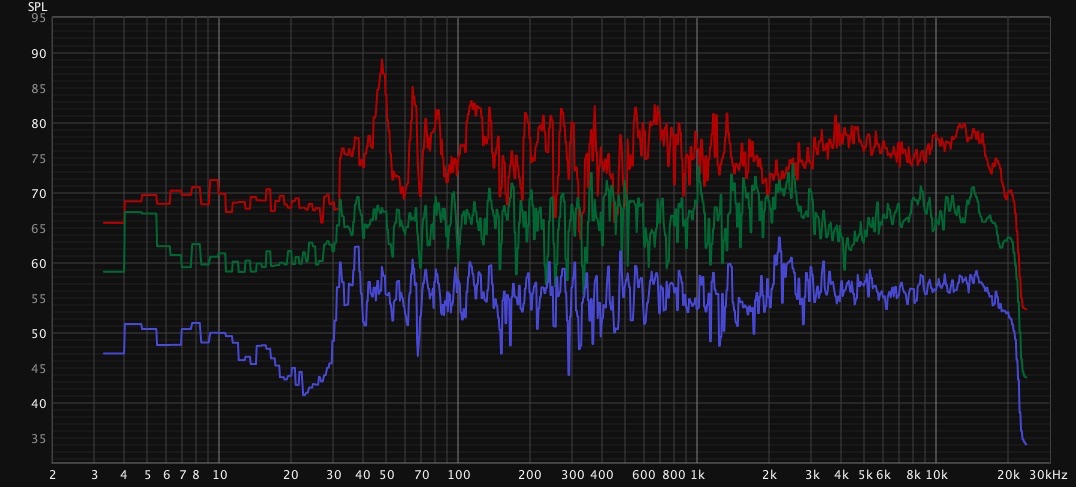1076x487 pixels.
Task: Pick the 6 Hz frequency axis label
Action: tap(167, 475)
